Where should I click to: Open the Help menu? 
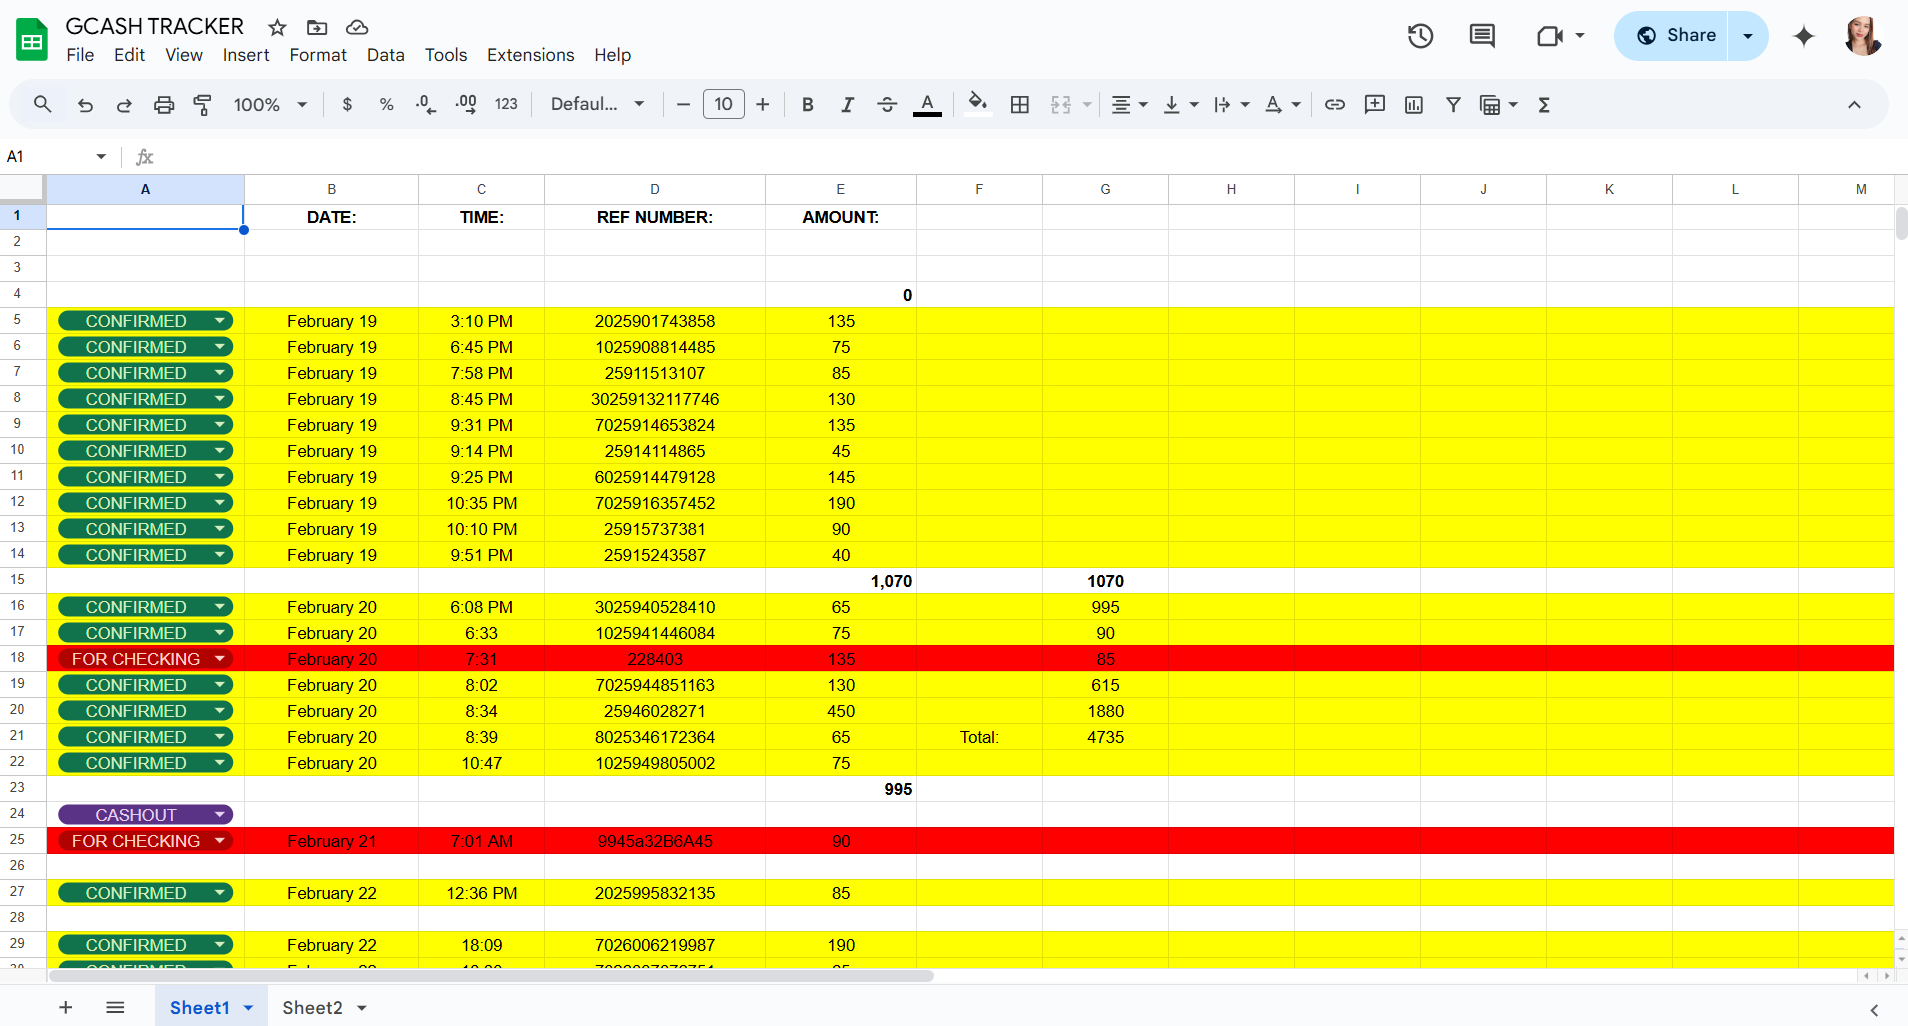click(x=612, y=55)
